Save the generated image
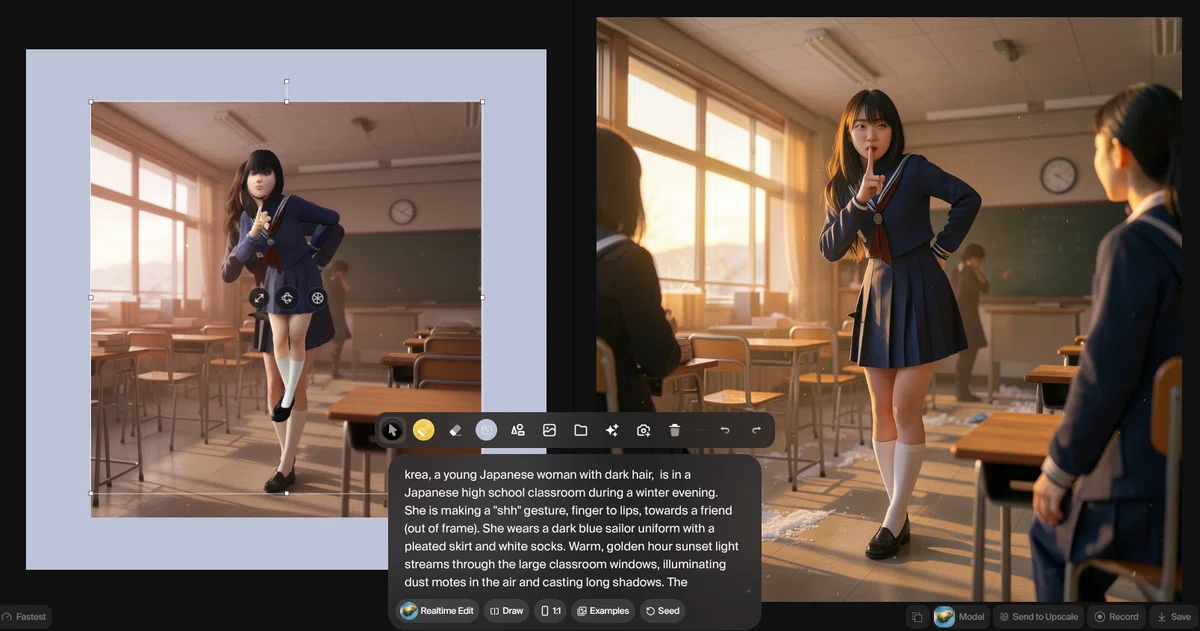This screenshot has width=1200, height=631. 1173,617
